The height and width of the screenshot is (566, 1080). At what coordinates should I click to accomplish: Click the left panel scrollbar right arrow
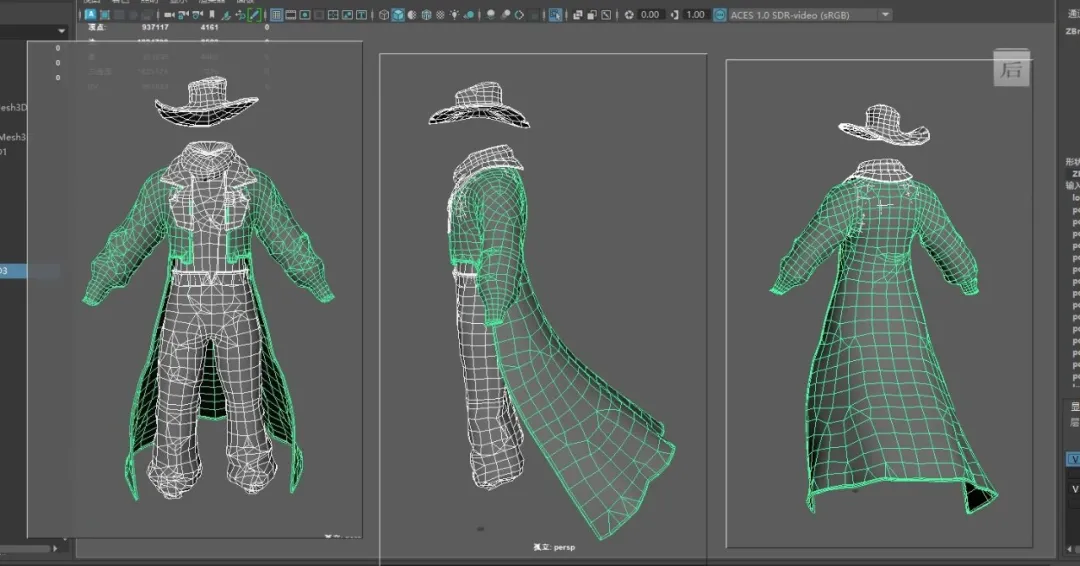[x=55, y=549]
